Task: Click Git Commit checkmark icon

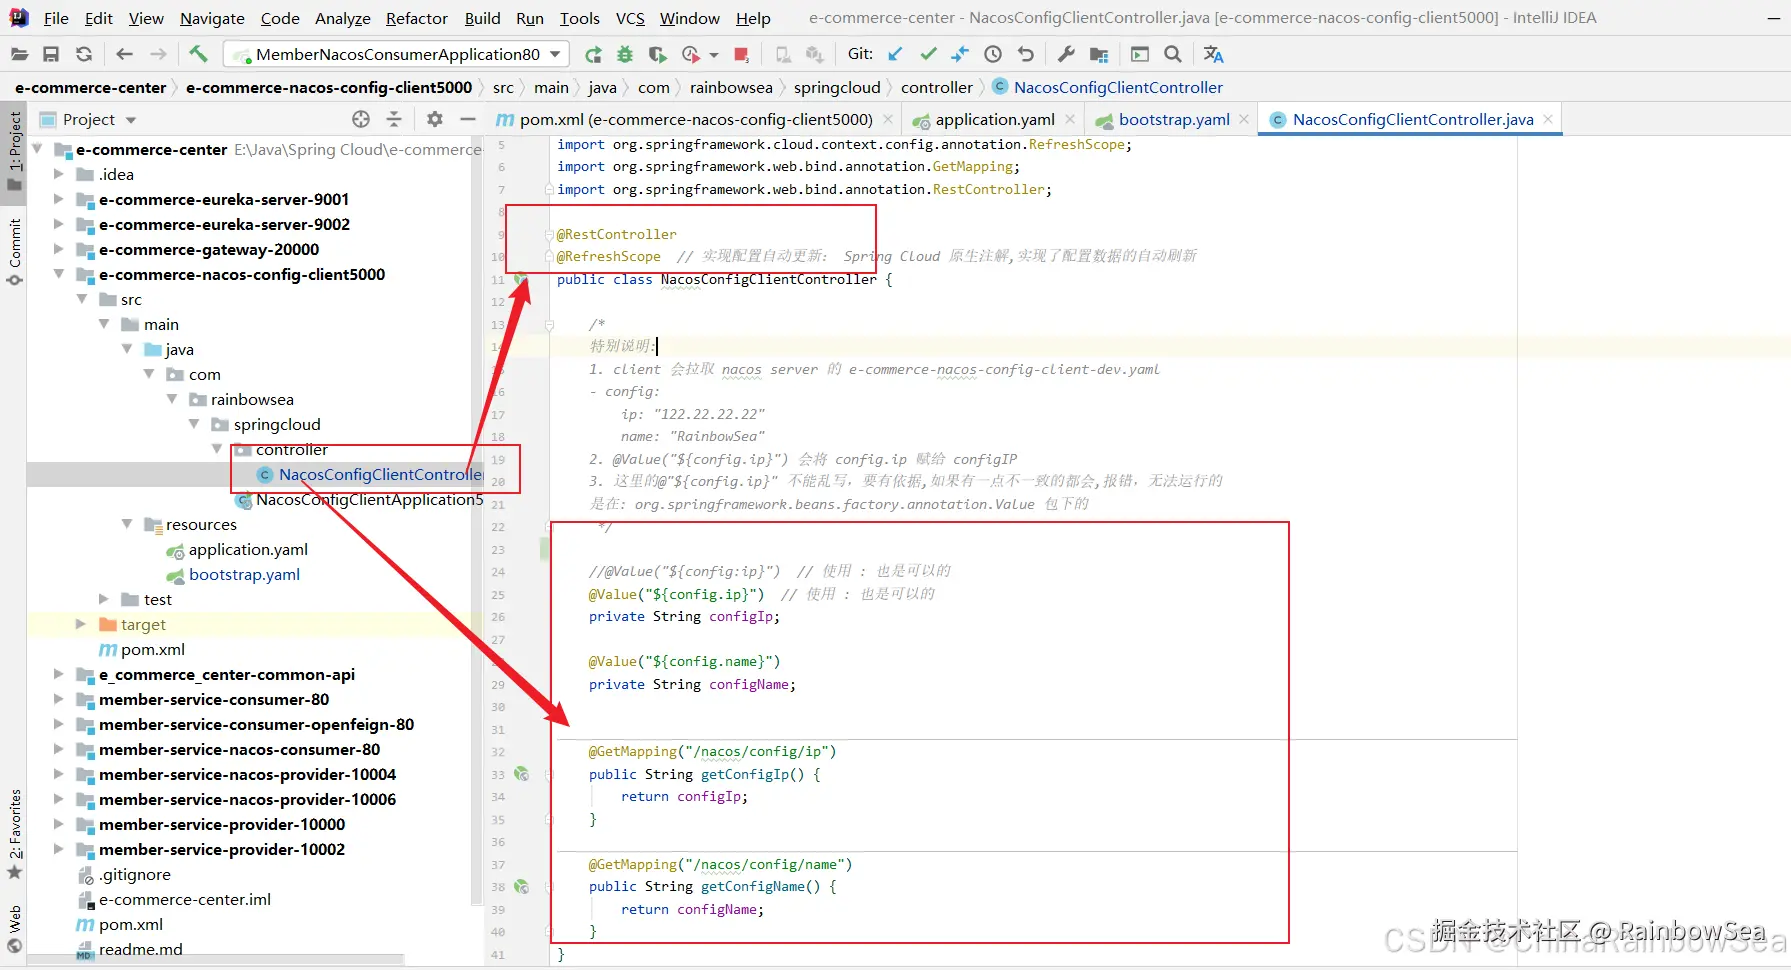Action: point(928,54)
